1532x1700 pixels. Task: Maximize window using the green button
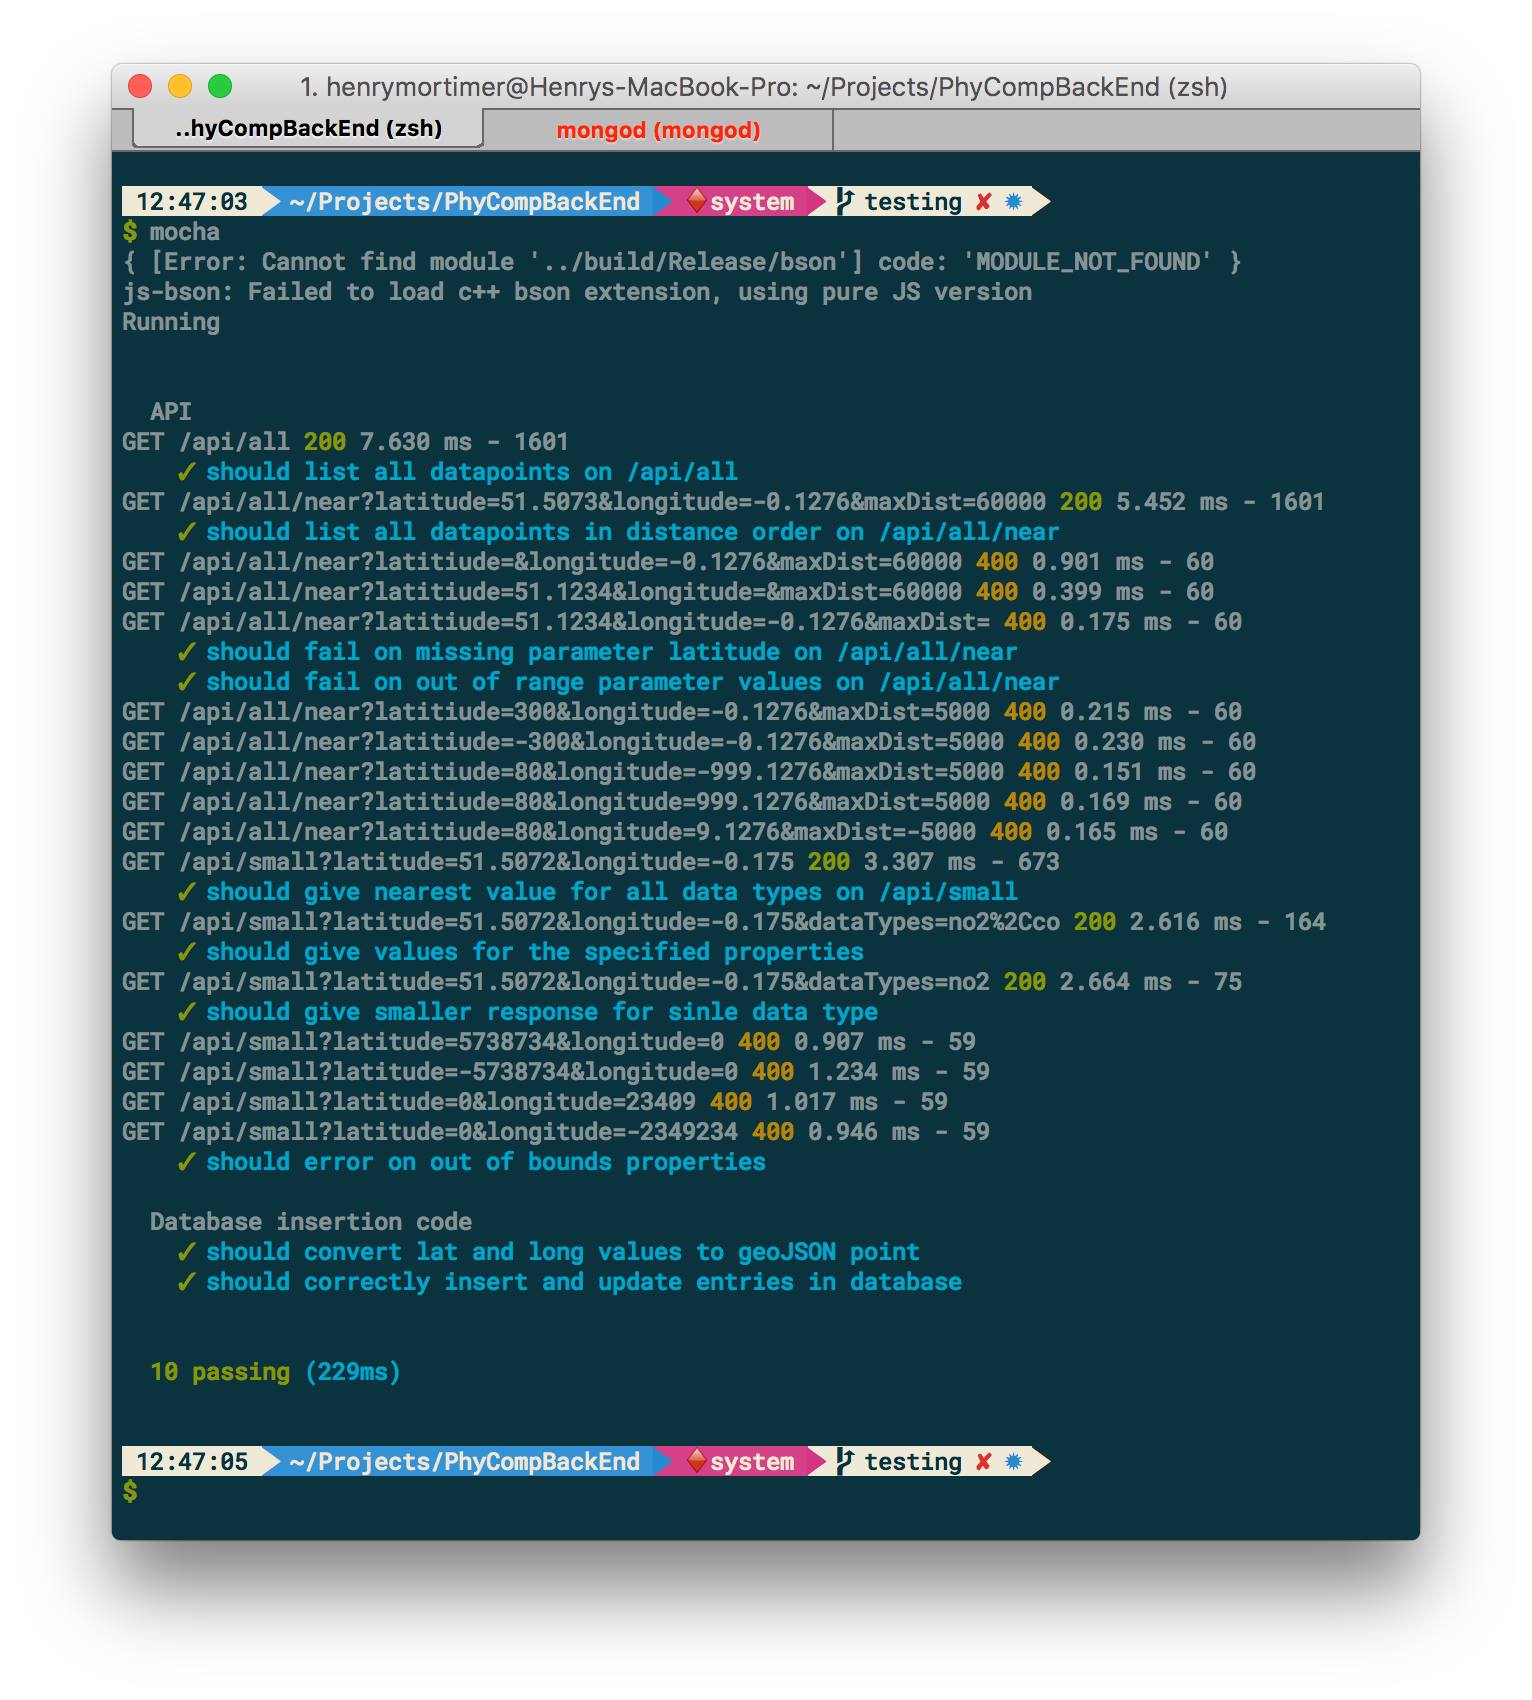point(220,87)
